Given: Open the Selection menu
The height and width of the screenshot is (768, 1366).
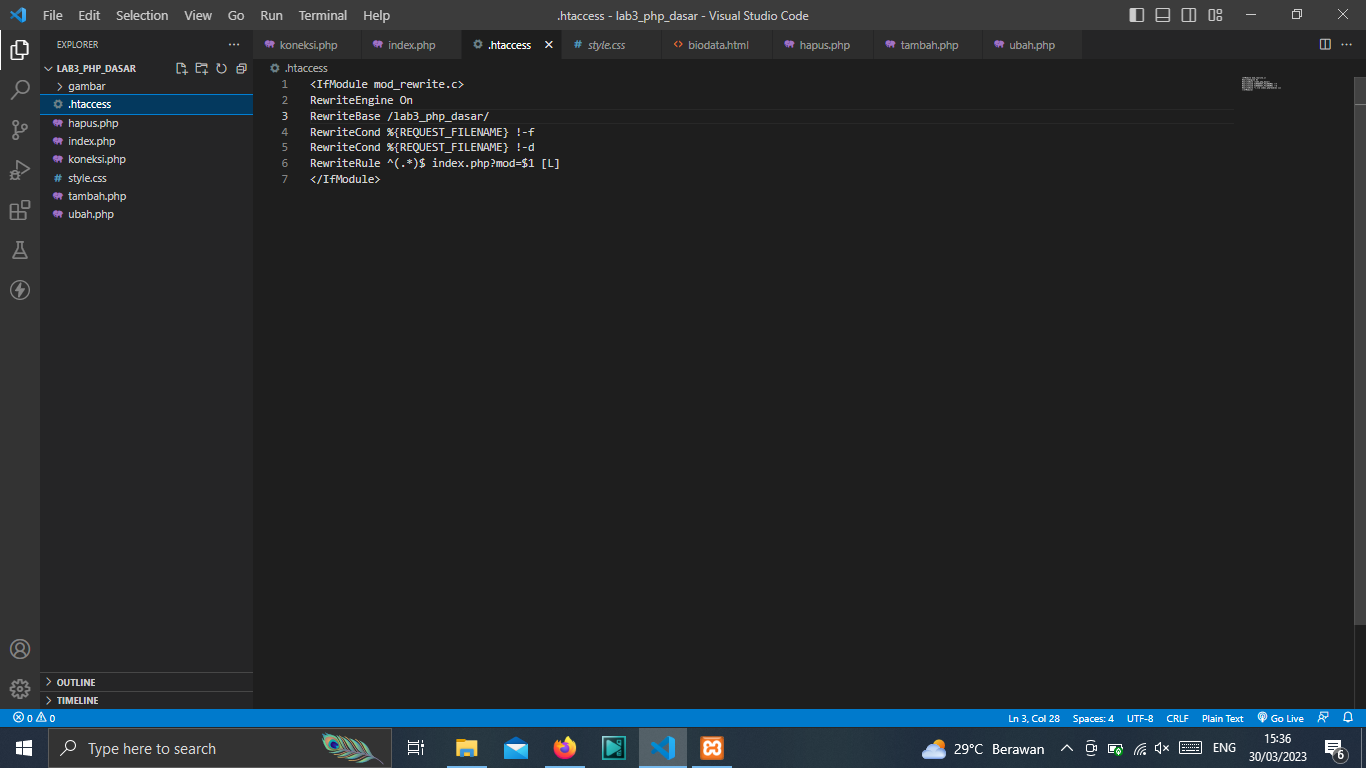Looking at the screenshot, I should click(142, 15).
